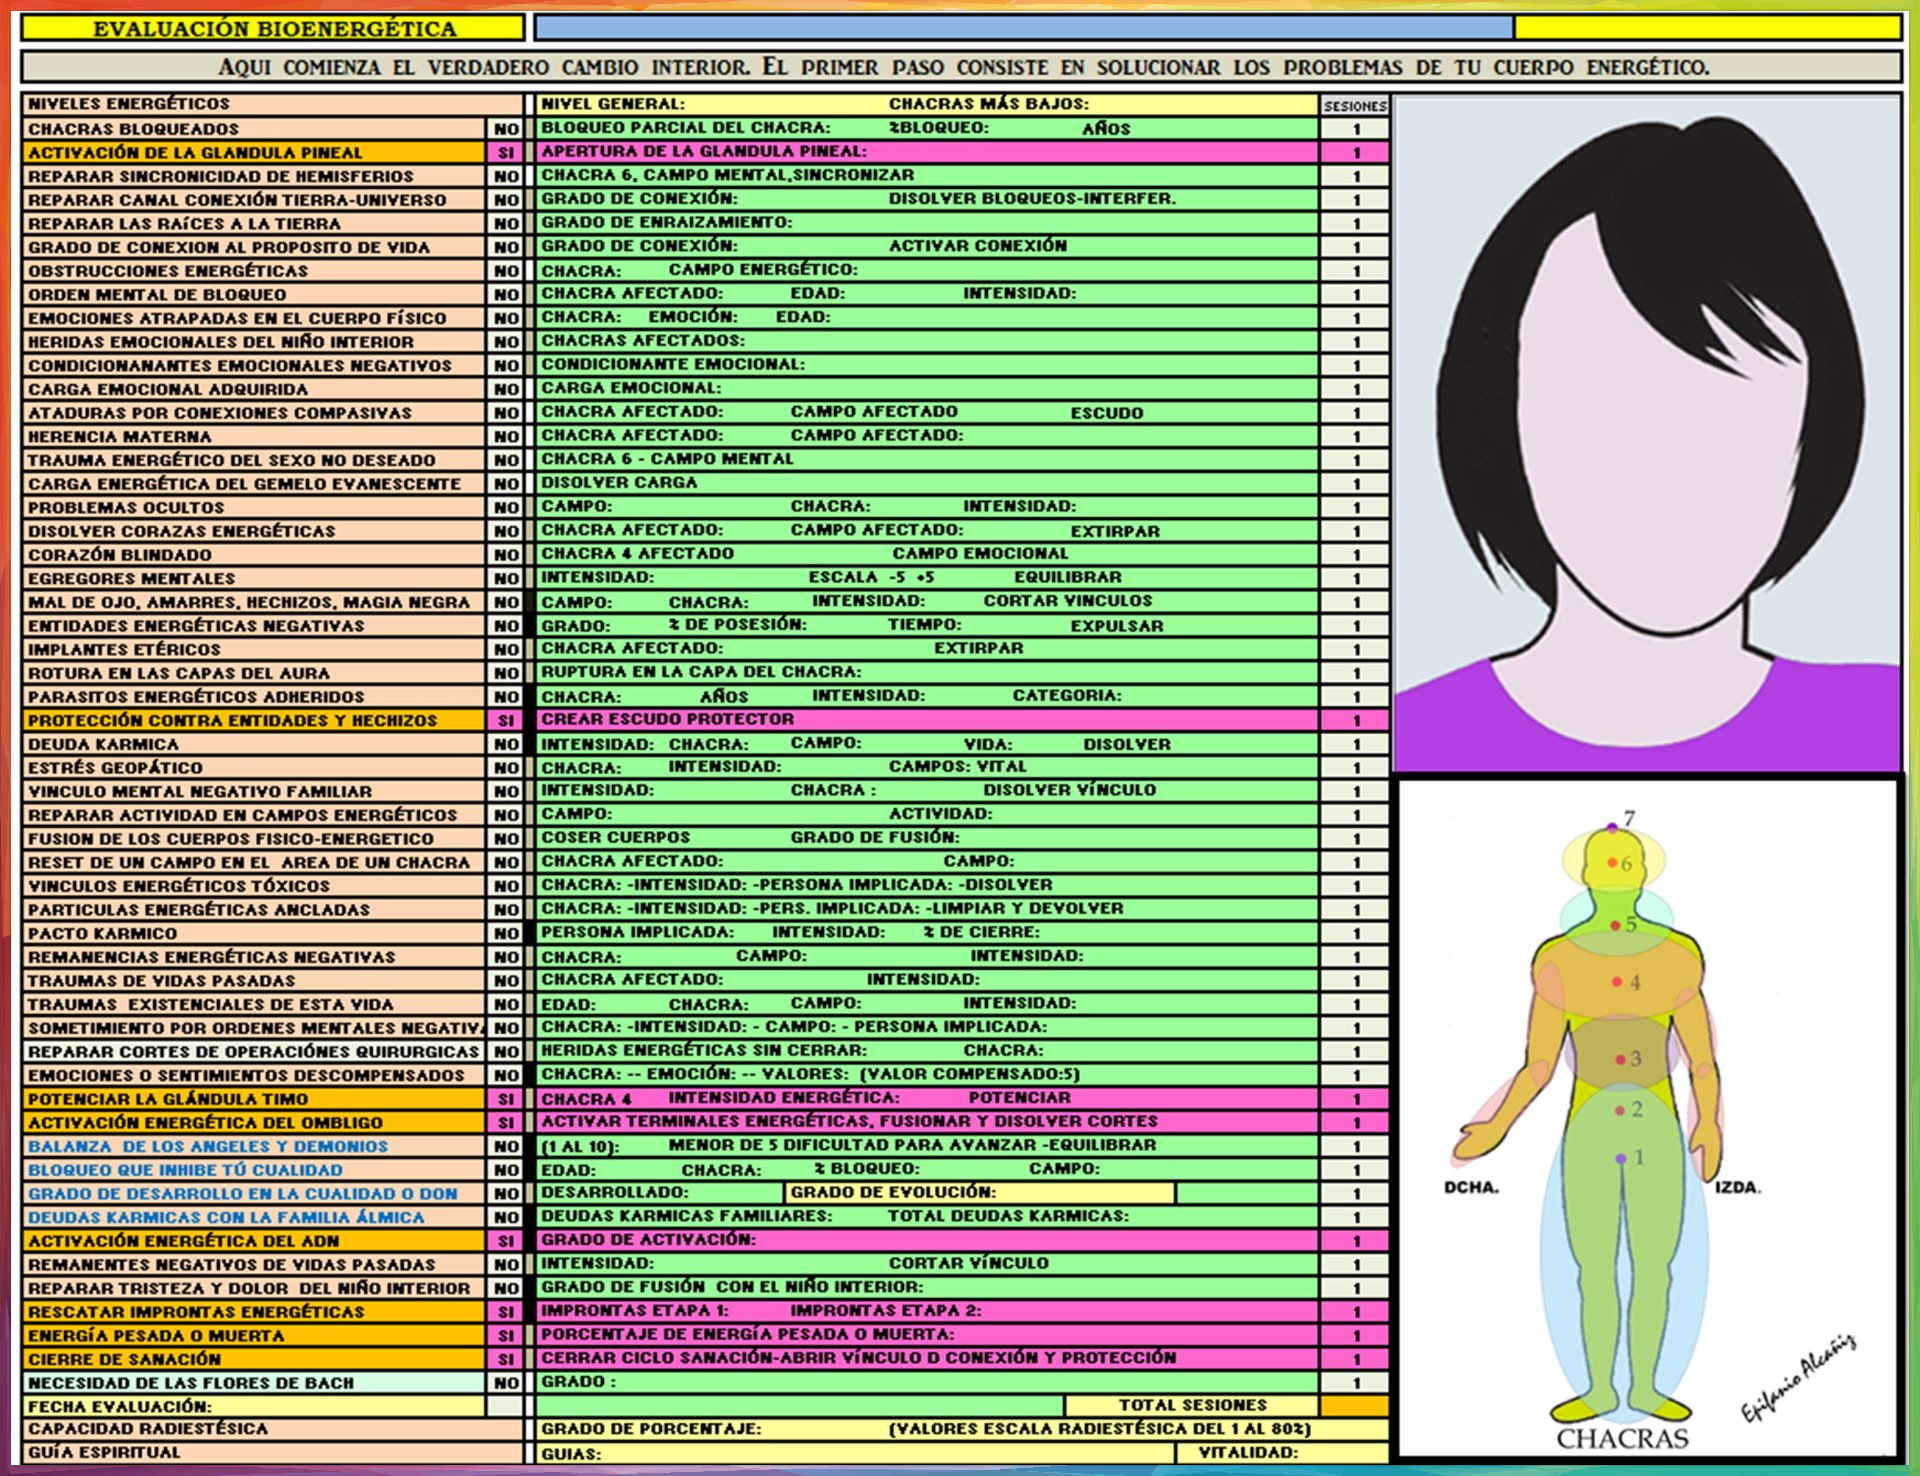Select chakra 5 point at the throat
The width and height of the screenshot is (1920, 1476).
coord(1615,925)
